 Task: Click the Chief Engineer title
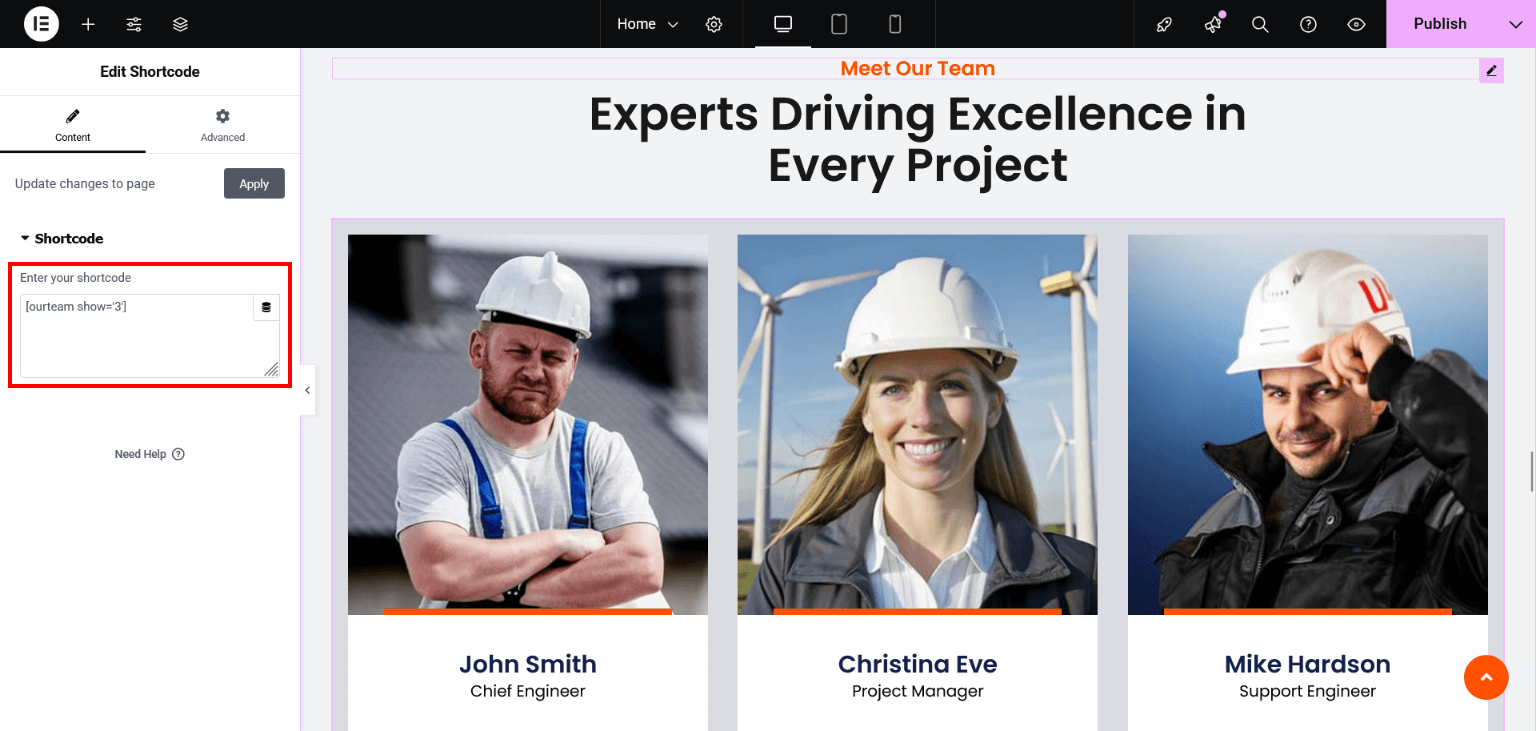(528, 691)
